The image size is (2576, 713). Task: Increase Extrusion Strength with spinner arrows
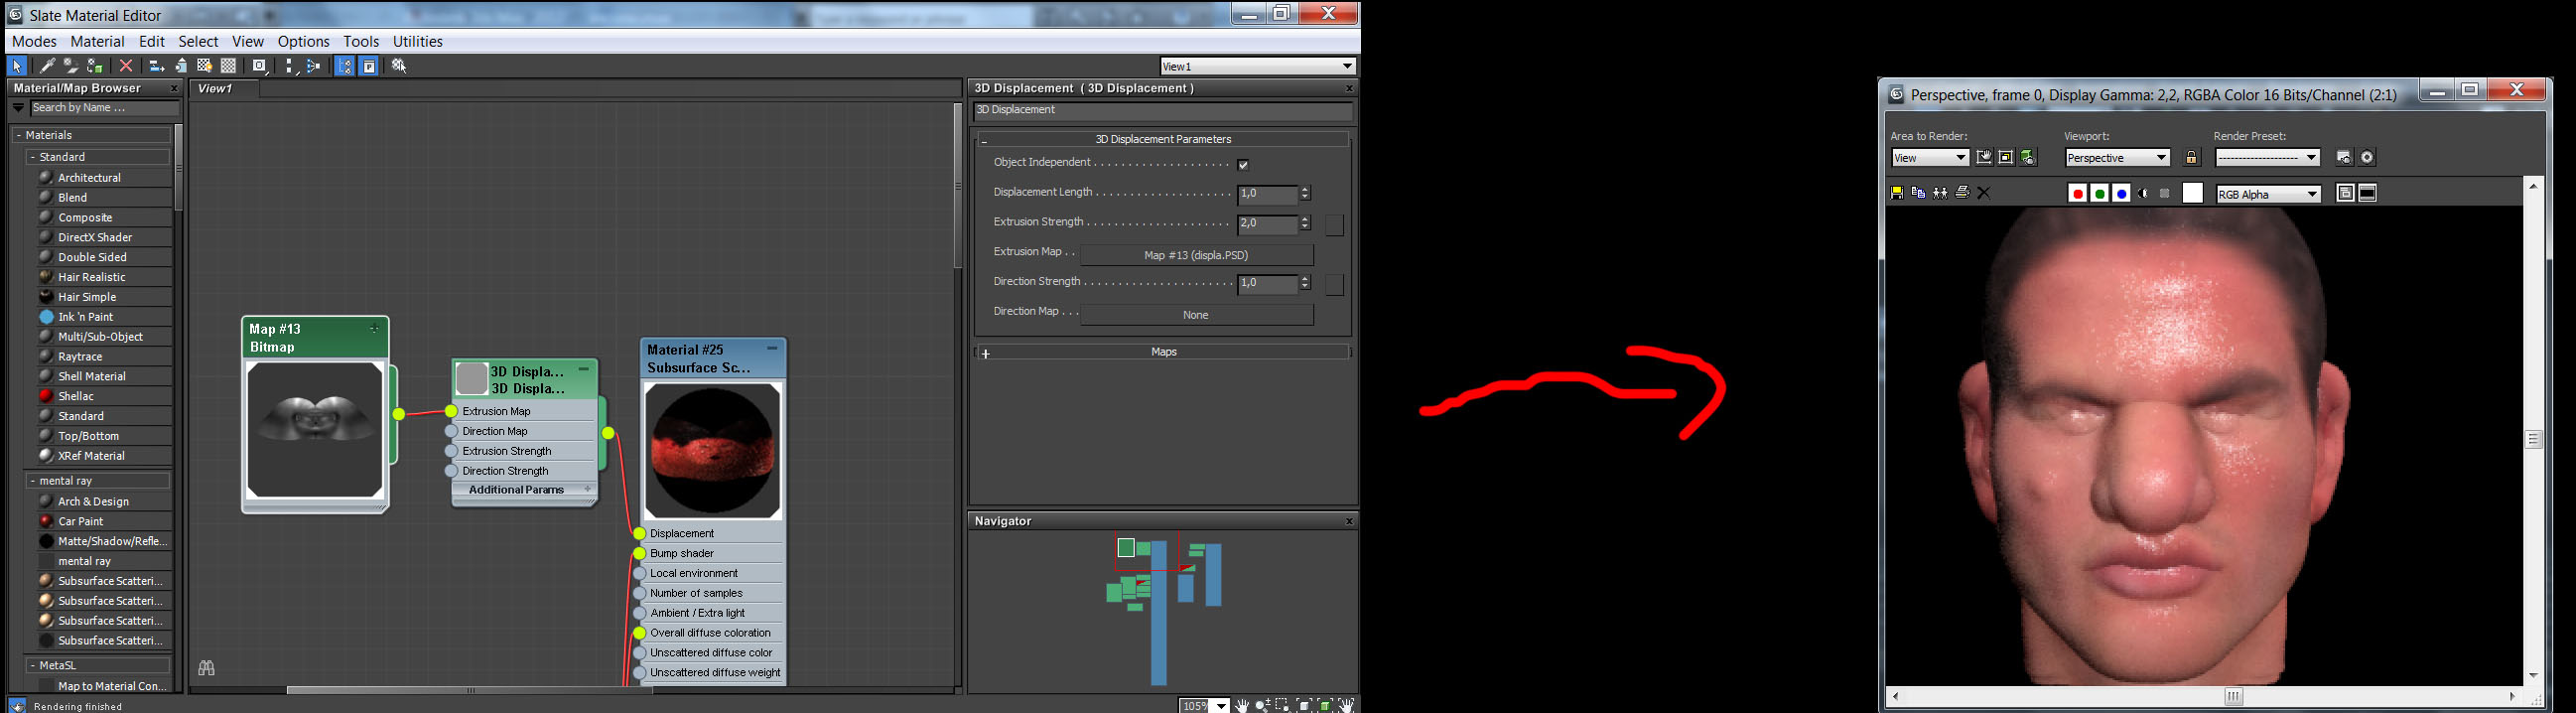(x=1305, y=220)
